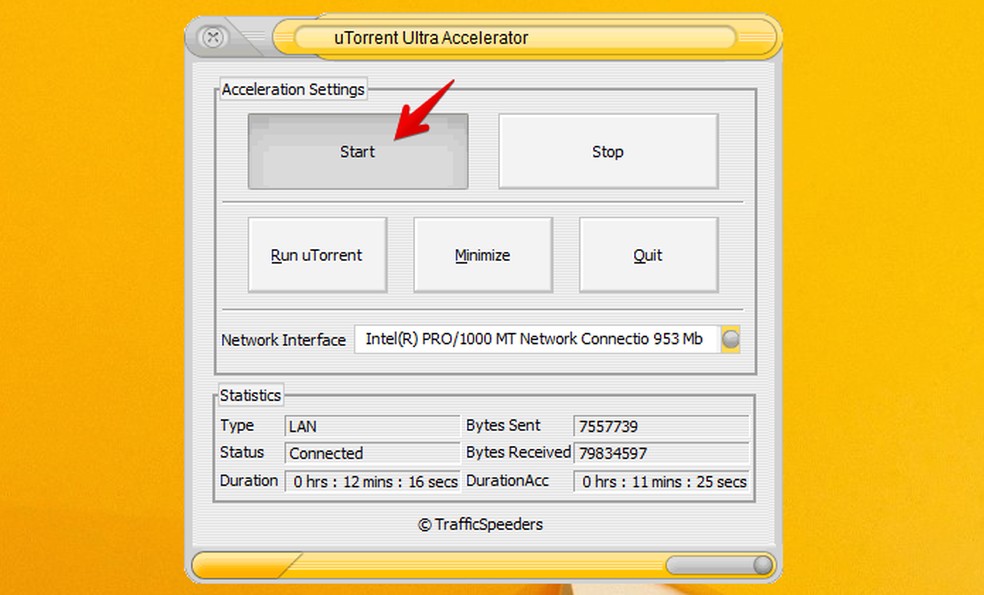Click the X icon in the window corner

point(212,38)
